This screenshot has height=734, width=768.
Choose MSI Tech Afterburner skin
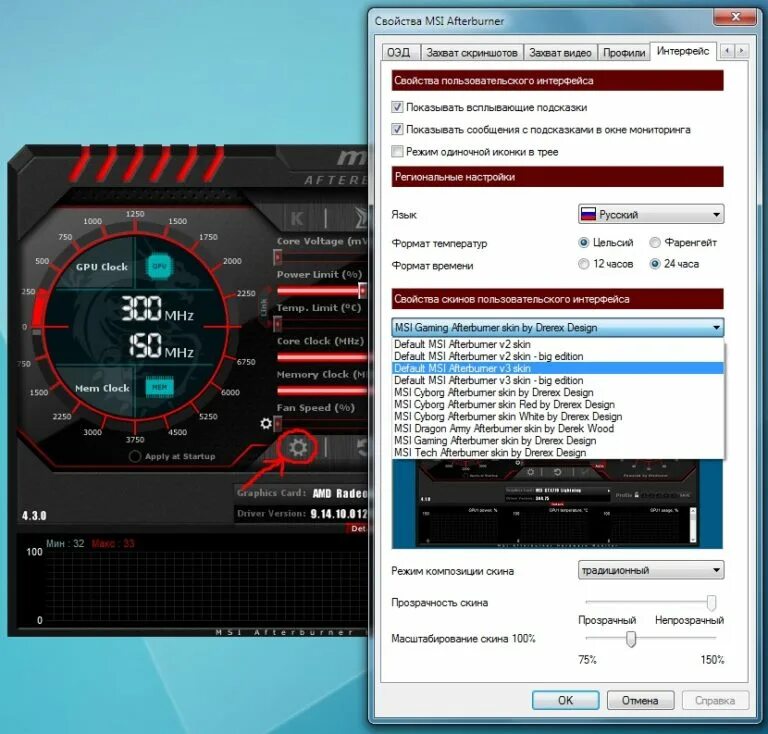(558, 452)
